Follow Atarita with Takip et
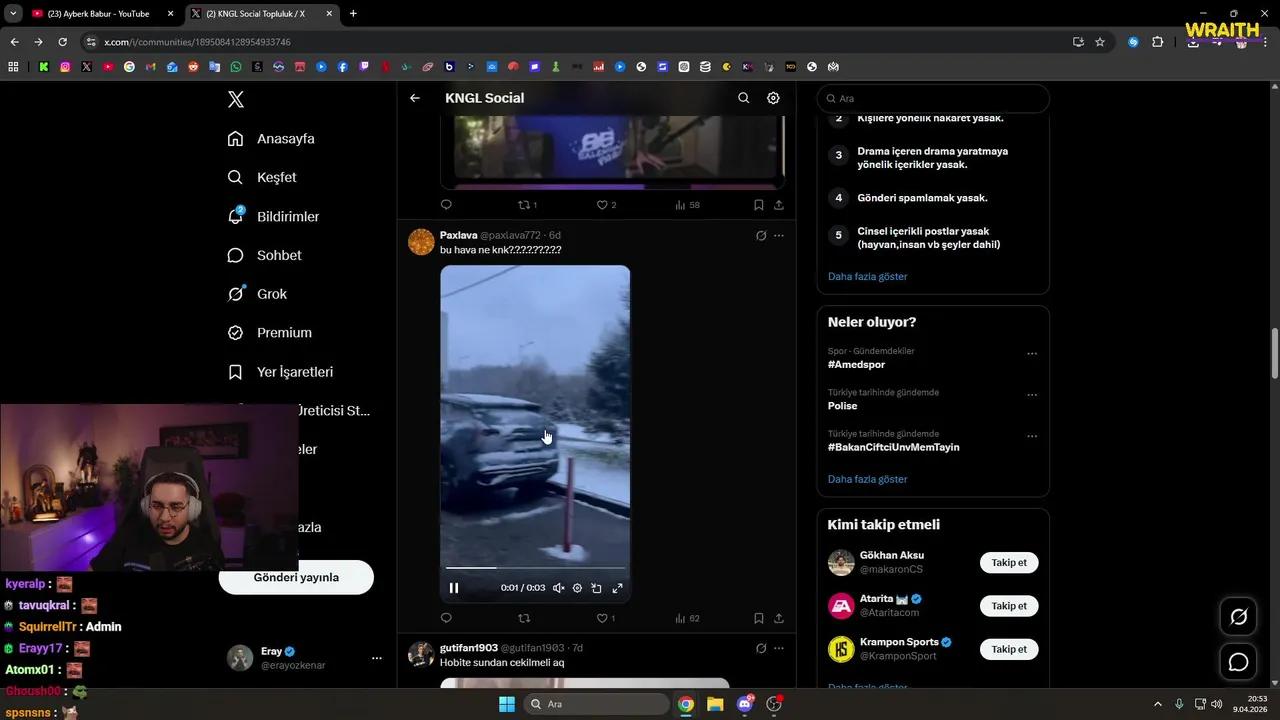Image resolution: width=1280 pixels, height=720 pixels. (1009, 606)
